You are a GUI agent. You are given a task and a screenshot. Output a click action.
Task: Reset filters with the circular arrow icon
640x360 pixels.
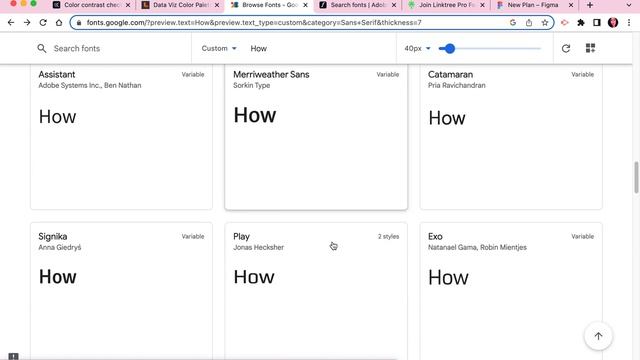coord(566,49)
